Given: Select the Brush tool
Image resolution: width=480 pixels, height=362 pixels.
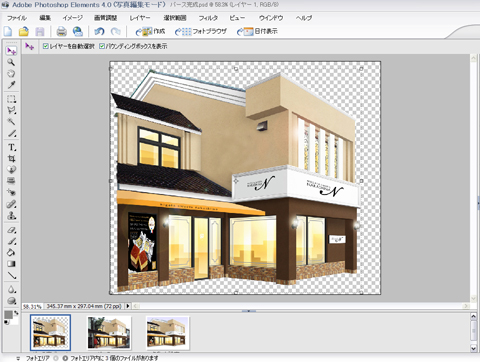Looking at the screenshot, I should 11,241.
